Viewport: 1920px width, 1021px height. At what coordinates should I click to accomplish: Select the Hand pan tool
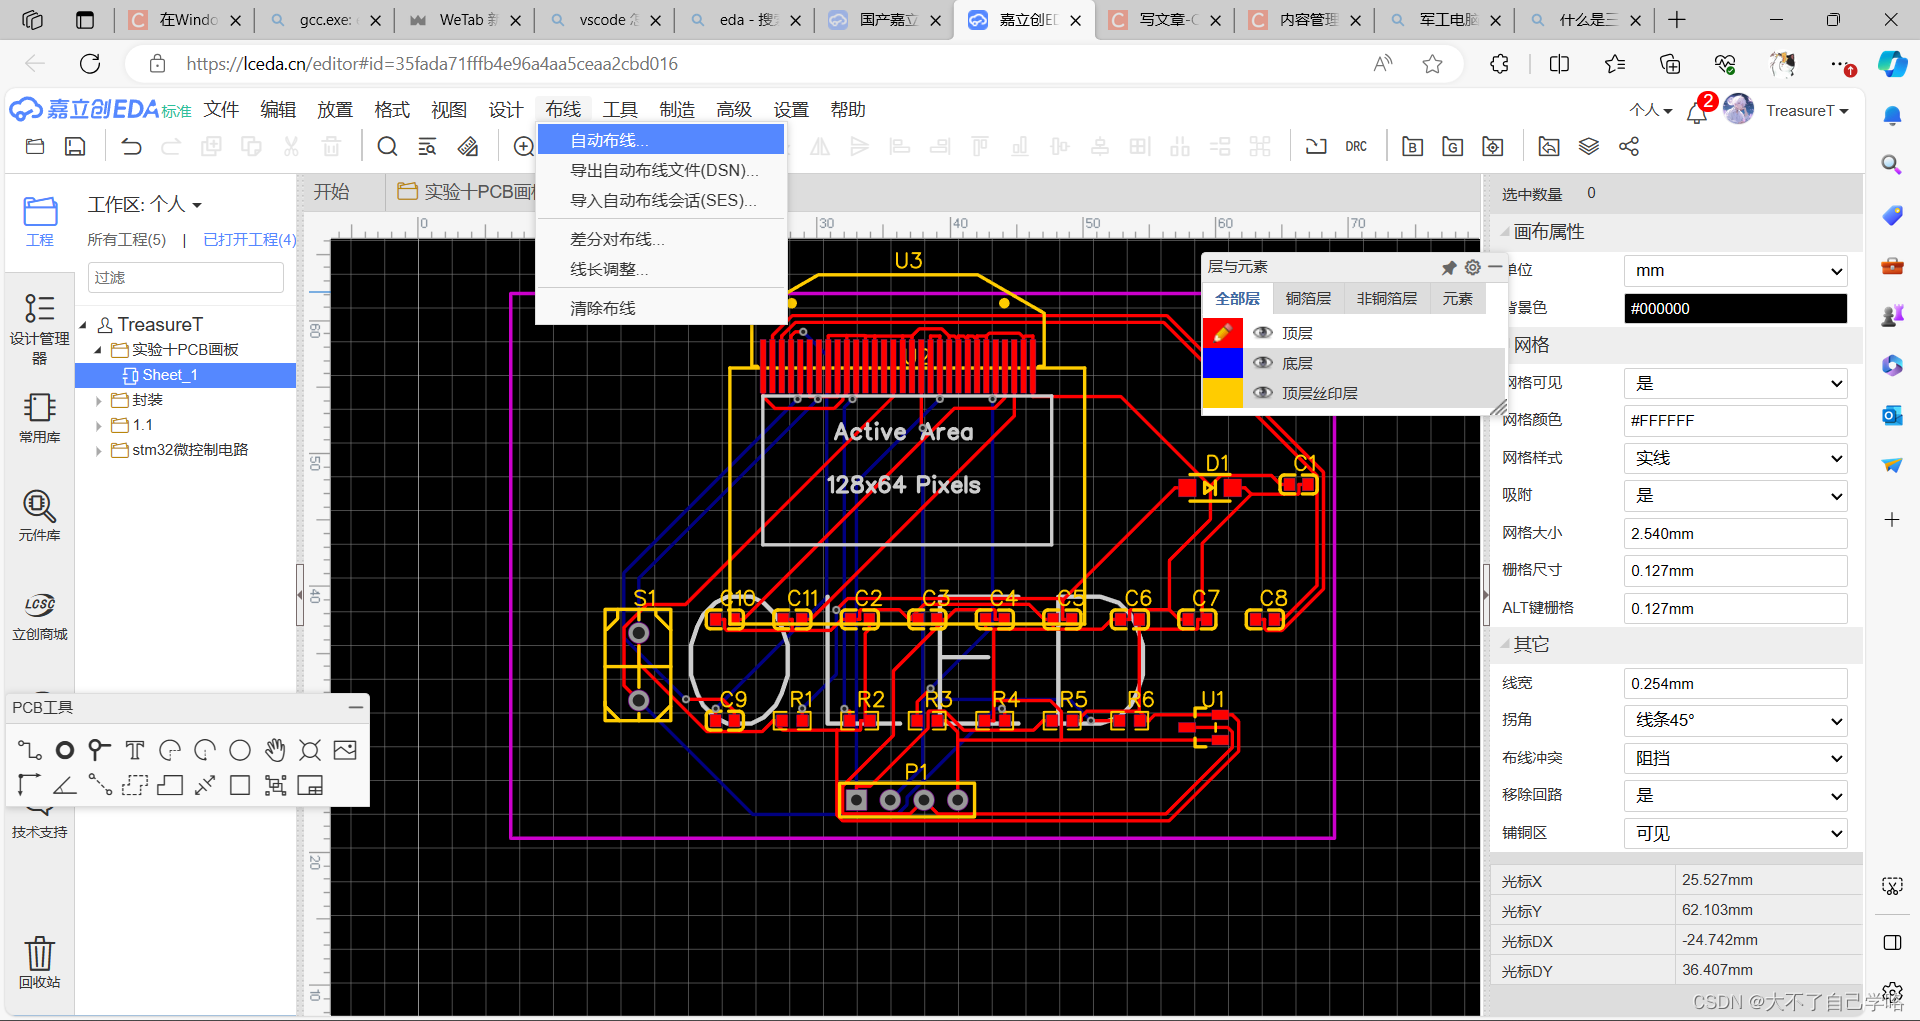point(275,750)
